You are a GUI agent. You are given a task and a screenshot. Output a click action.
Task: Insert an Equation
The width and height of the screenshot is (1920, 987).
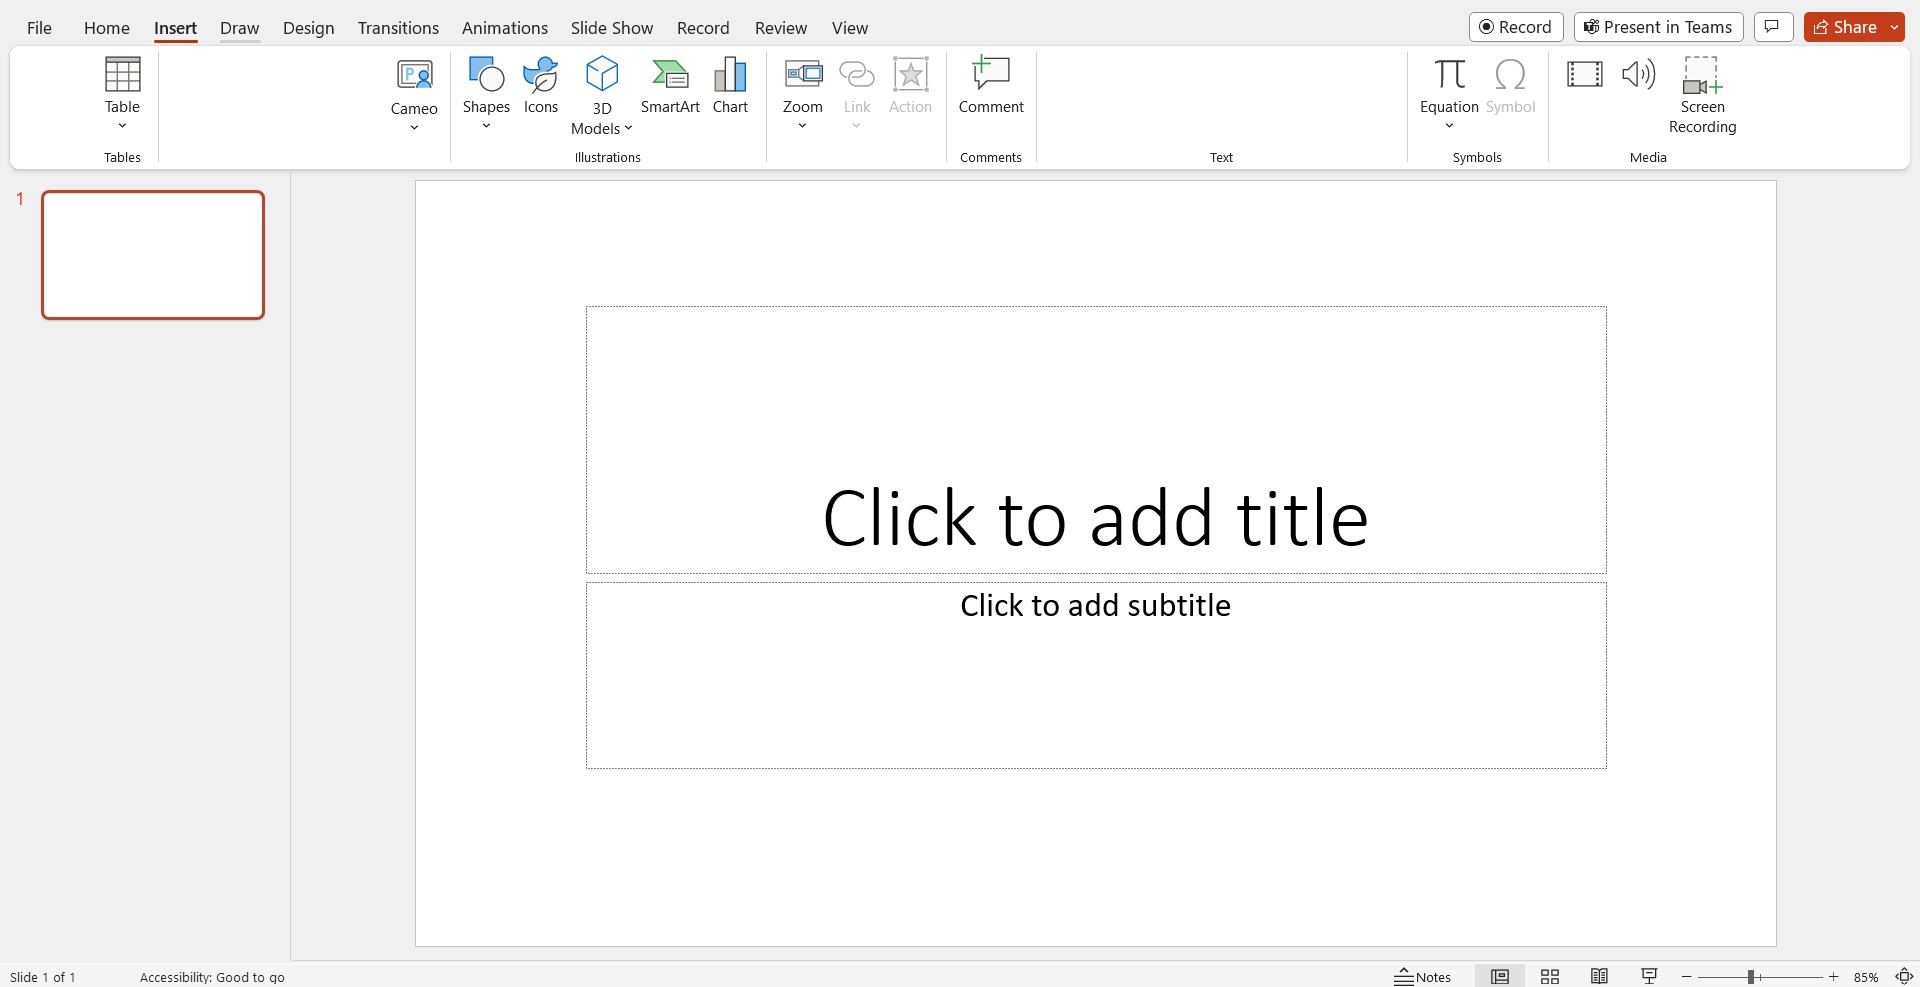click(x=1449, y=85)
